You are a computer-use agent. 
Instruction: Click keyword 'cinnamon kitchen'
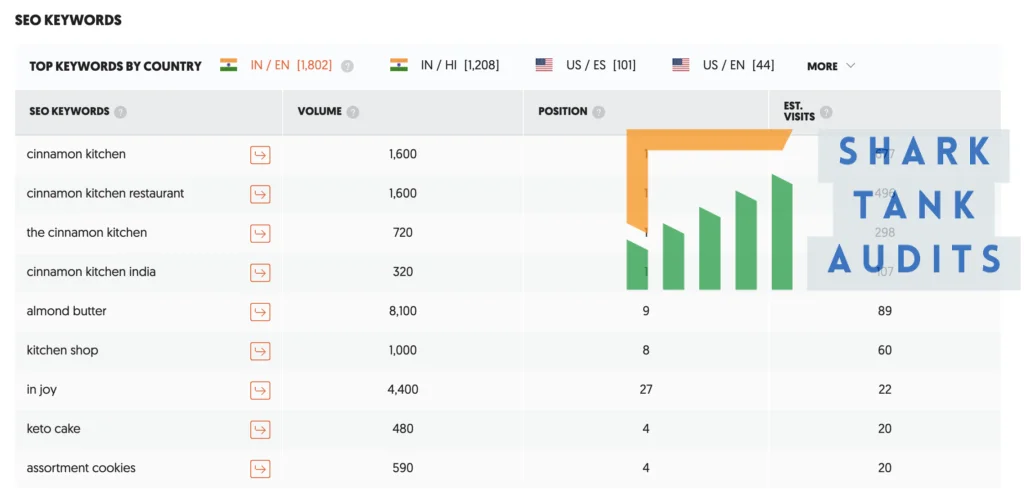coord(76,154)
